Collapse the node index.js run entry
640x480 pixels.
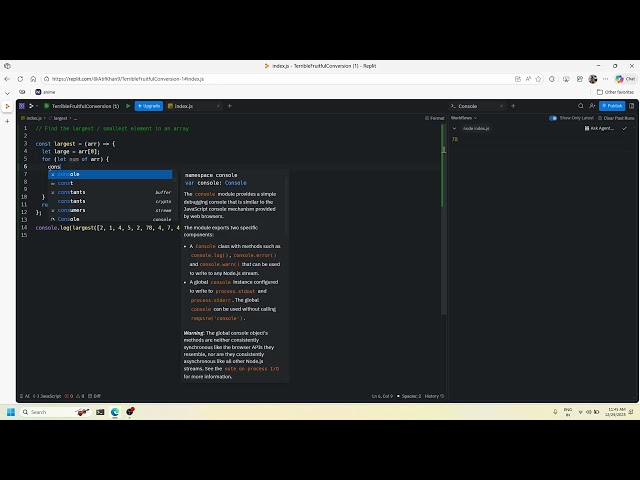pyautogui.click(x=454, y=129)
